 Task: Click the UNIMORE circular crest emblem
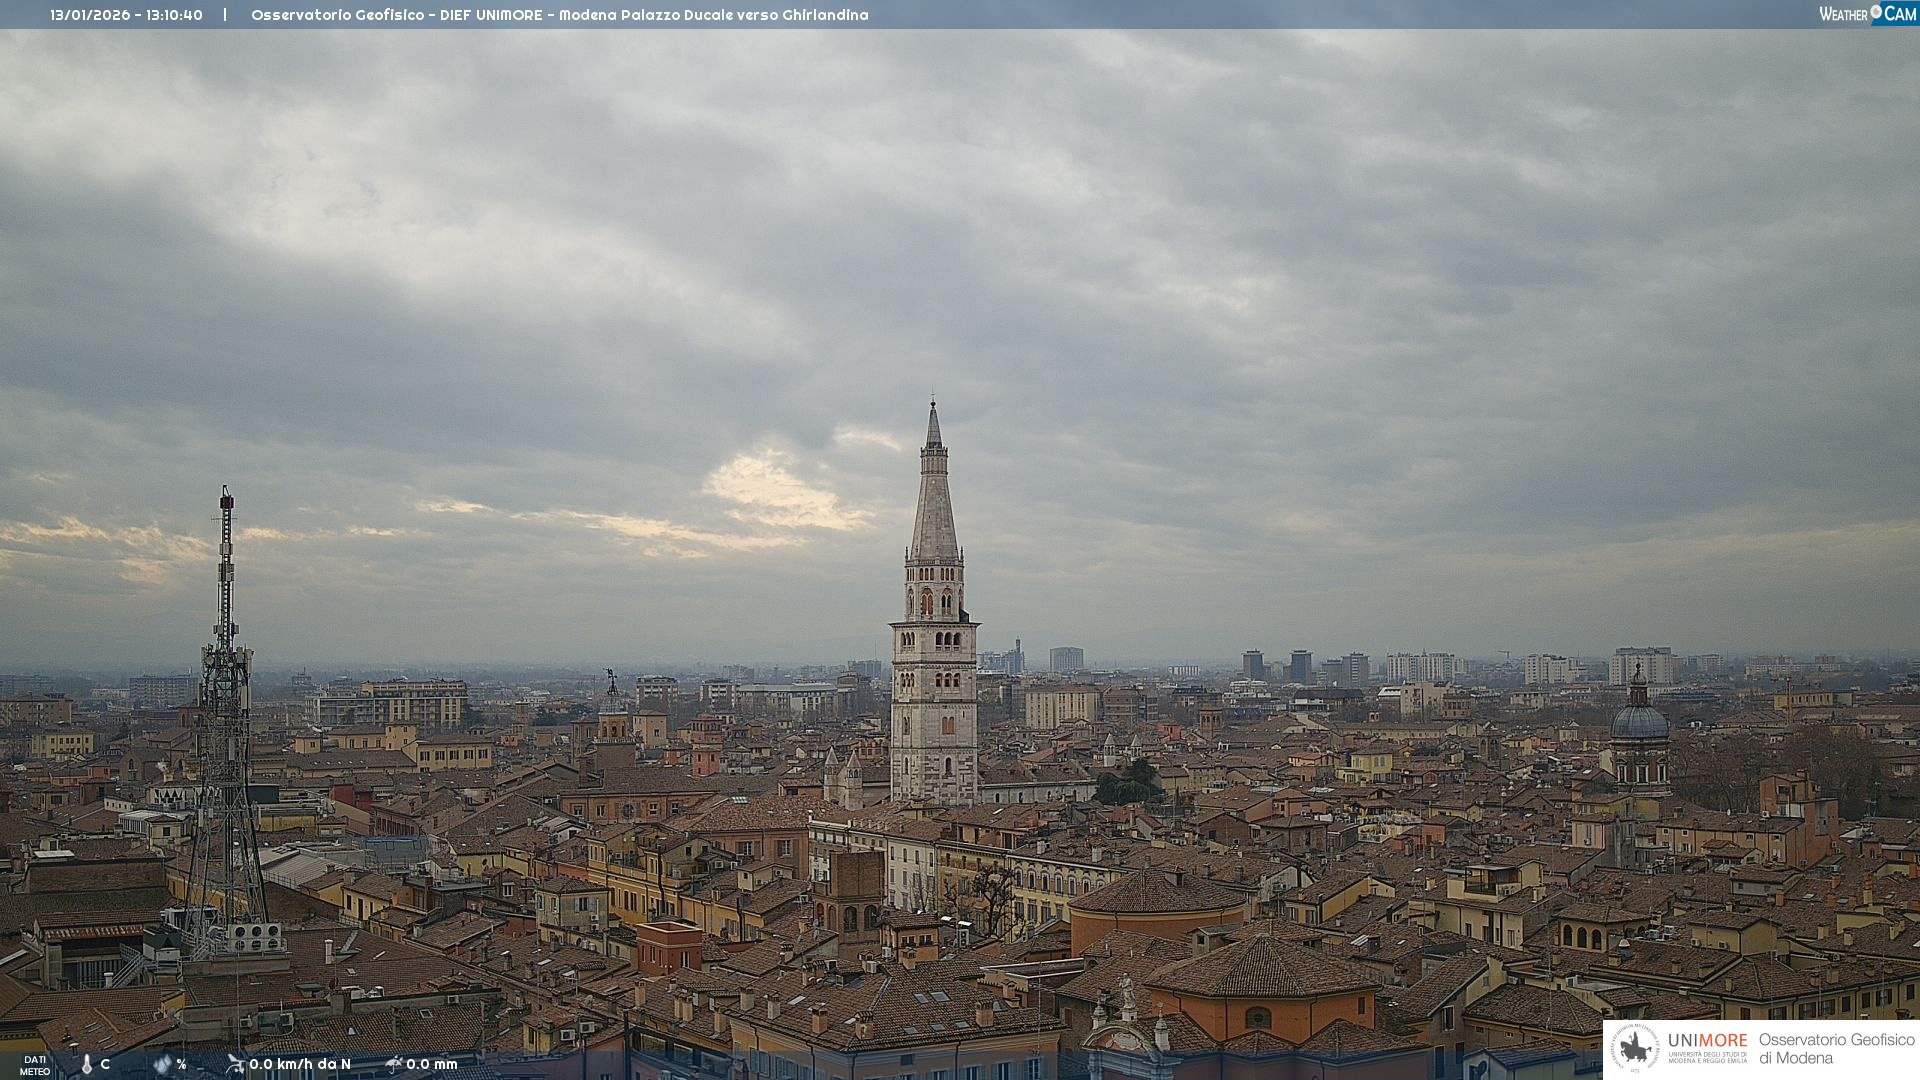coord(1635,1049)
